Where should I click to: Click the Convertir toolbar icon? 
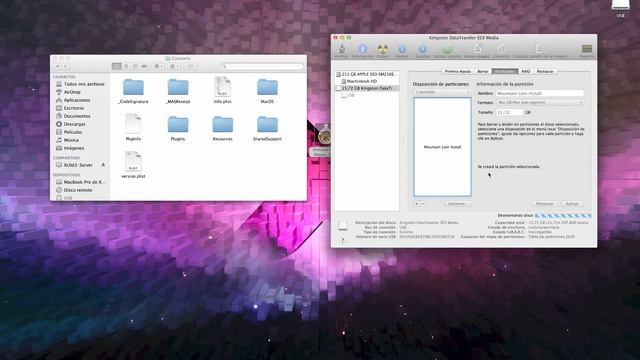[x=500, y=49]
